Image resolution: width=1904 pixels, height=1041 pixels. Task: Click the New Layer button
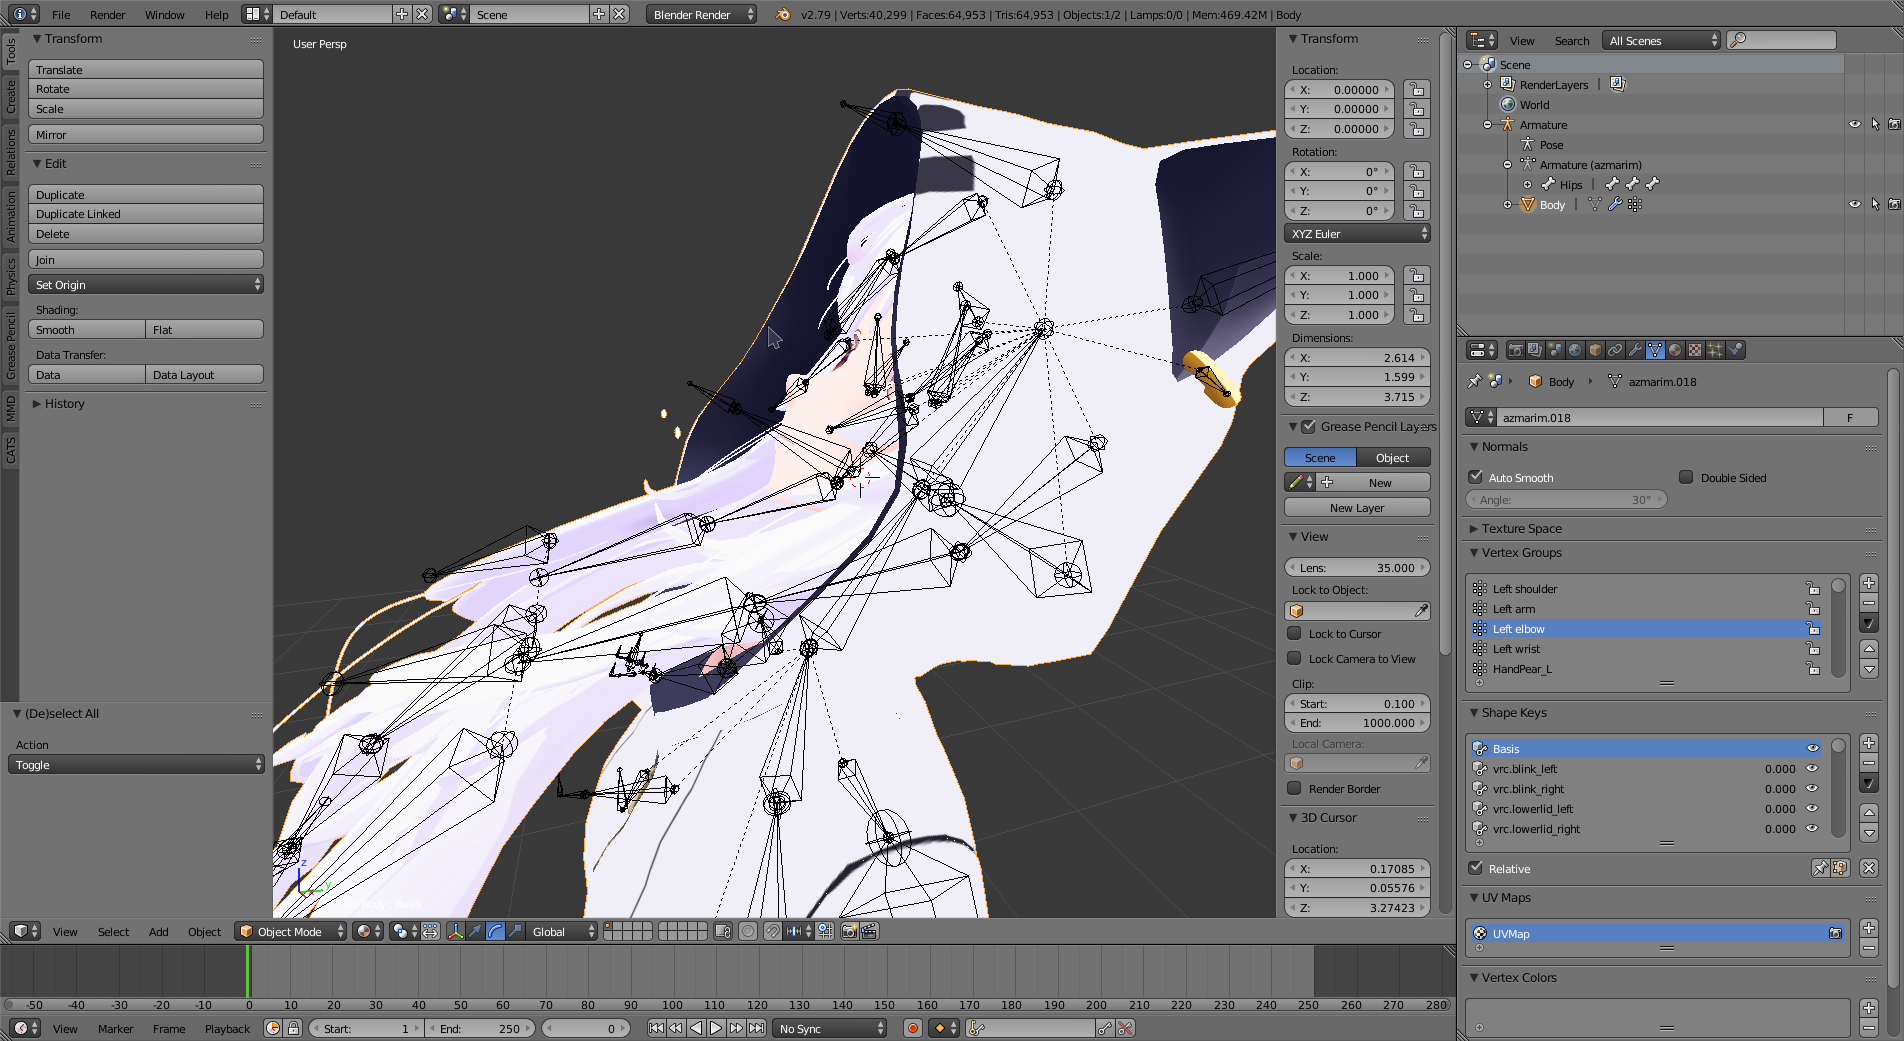pyautogui.click(x=1357, y=507)
